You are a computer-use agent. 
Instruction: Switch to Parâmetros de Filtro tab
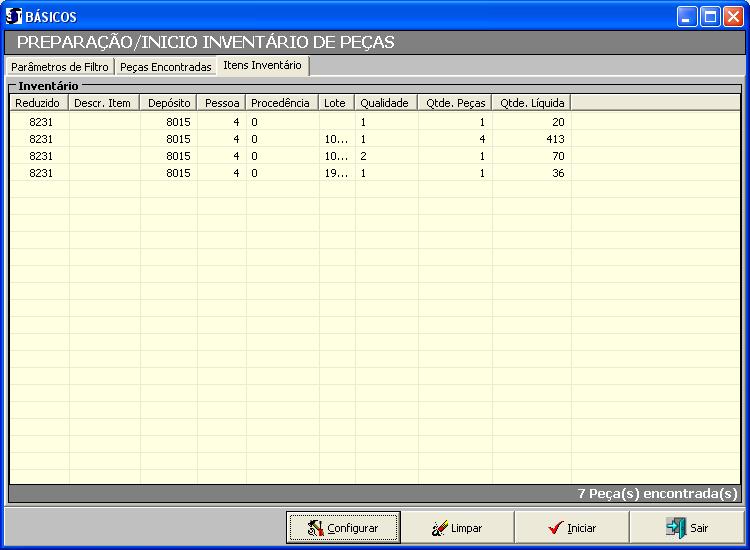tap(59, 67)
